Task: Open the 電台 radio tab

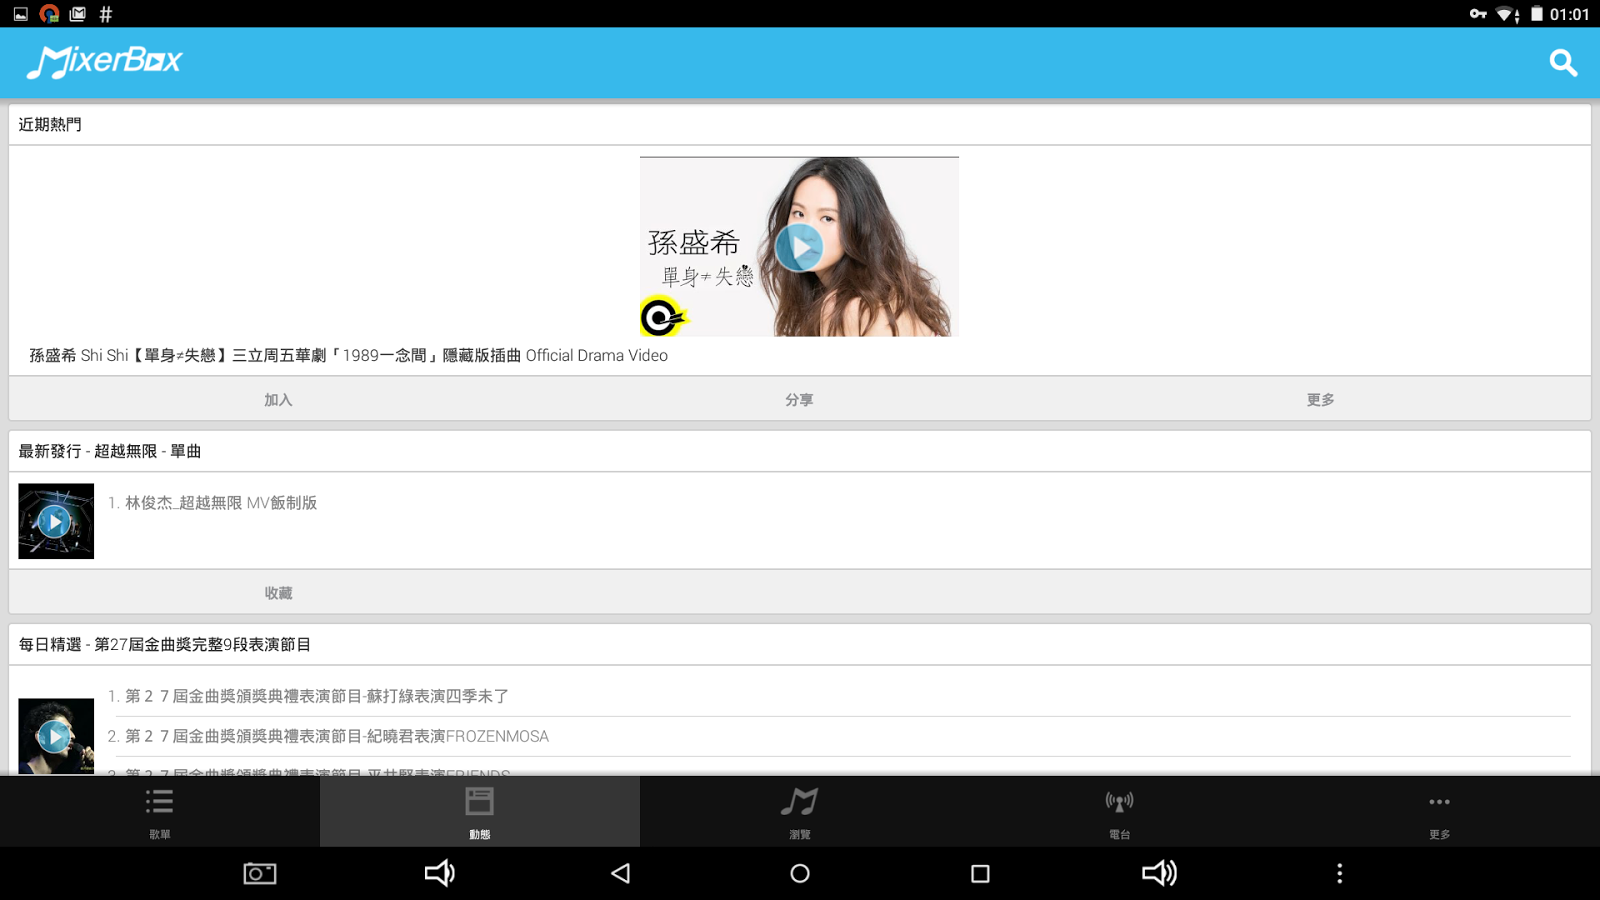Action: pos(1120,812)
